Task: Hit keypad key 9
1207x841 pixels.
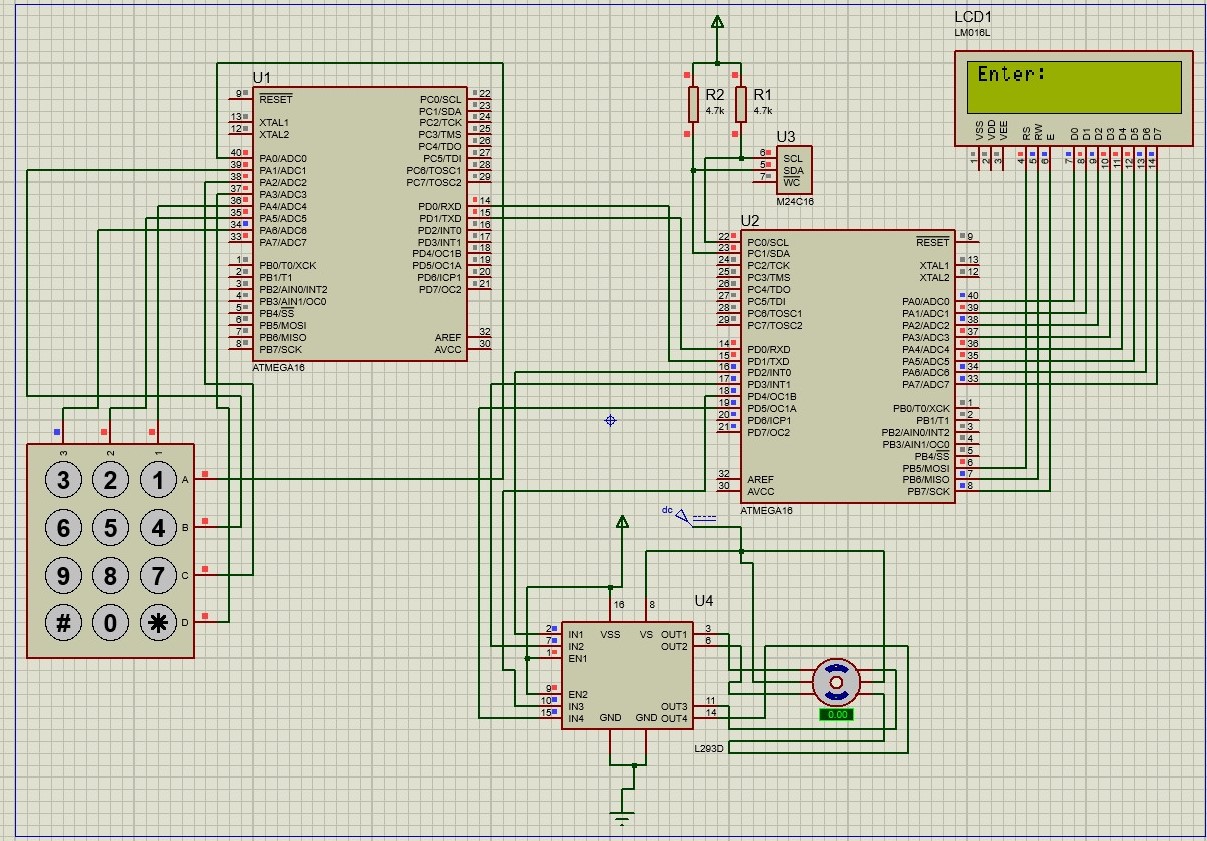Action: point(63,576)
